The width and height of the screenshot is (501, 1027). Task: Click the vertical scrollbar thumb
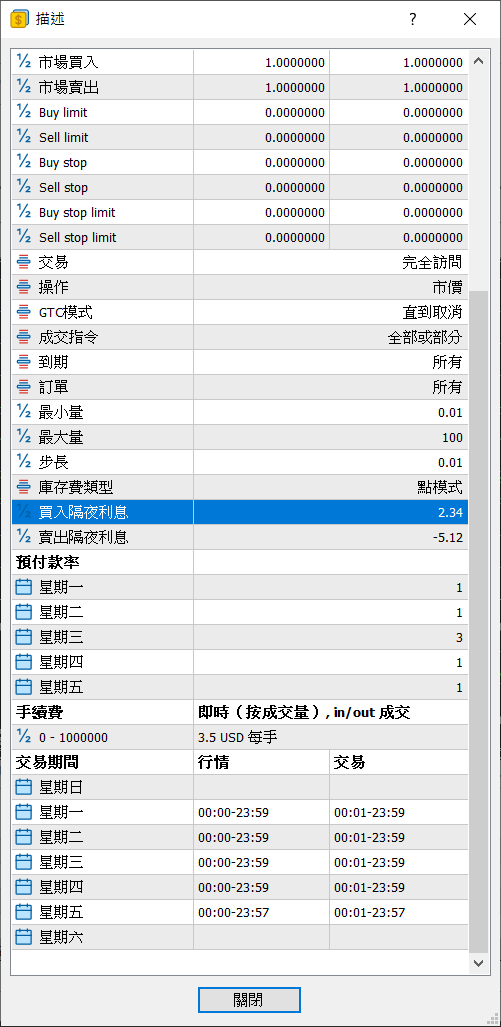click(479, 622)
